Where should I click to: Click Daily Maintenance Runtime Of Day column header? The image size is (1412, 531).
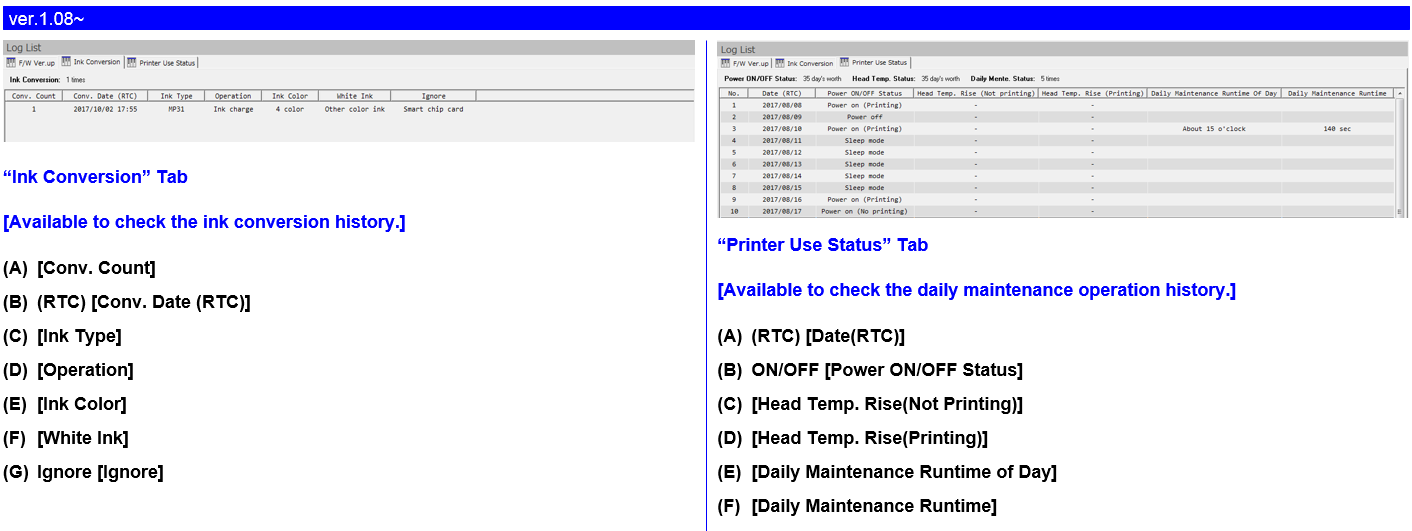1214,93
